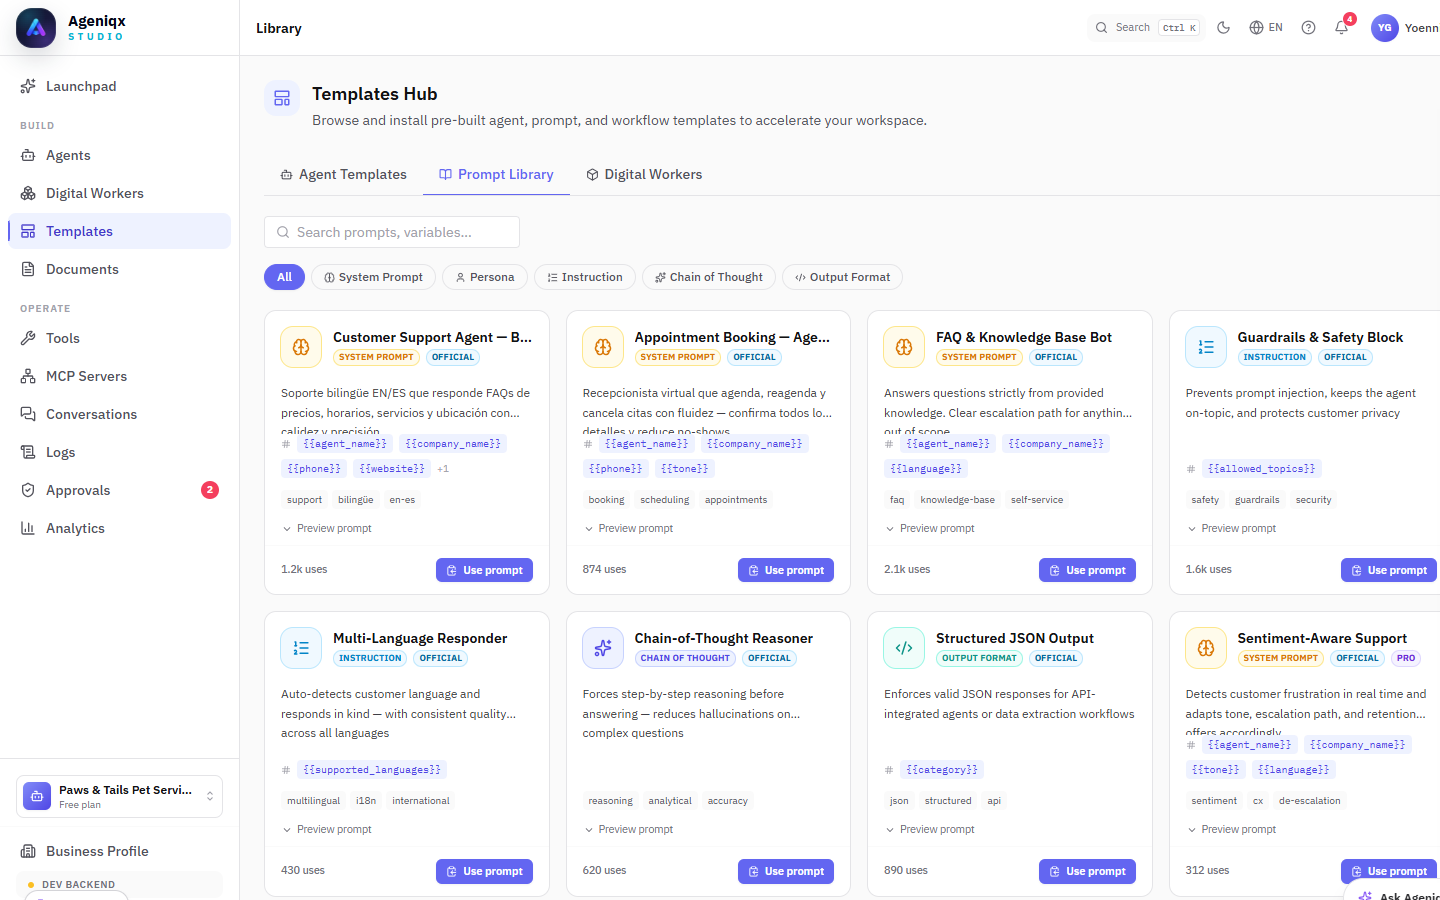
Task: Click the {{supported_languages}} variable tag
Action: [372, 770]
